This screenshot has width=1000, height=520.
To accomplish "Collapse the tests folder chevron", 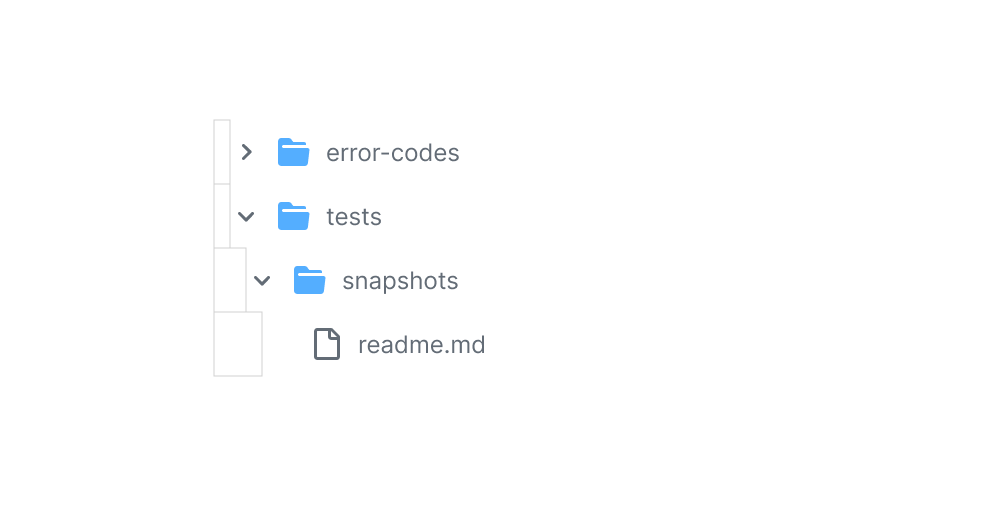I will [246, 216].
